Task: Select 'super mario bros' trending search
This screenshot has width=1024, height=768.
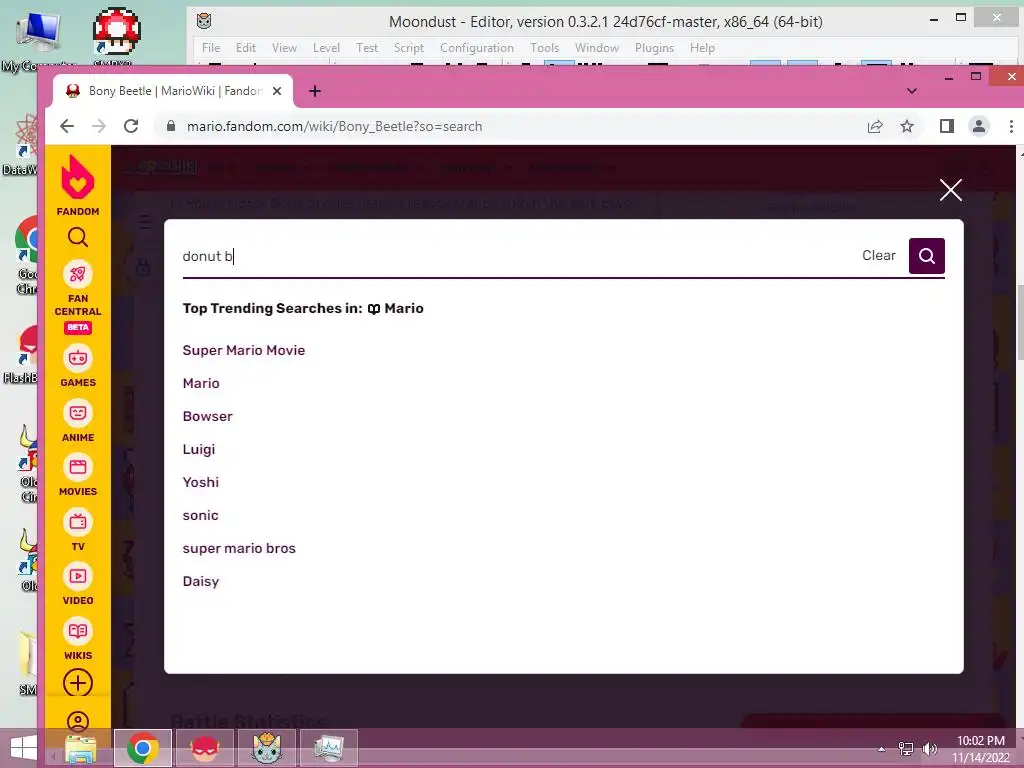Action: pyautogui.click(x=239, y=549)
